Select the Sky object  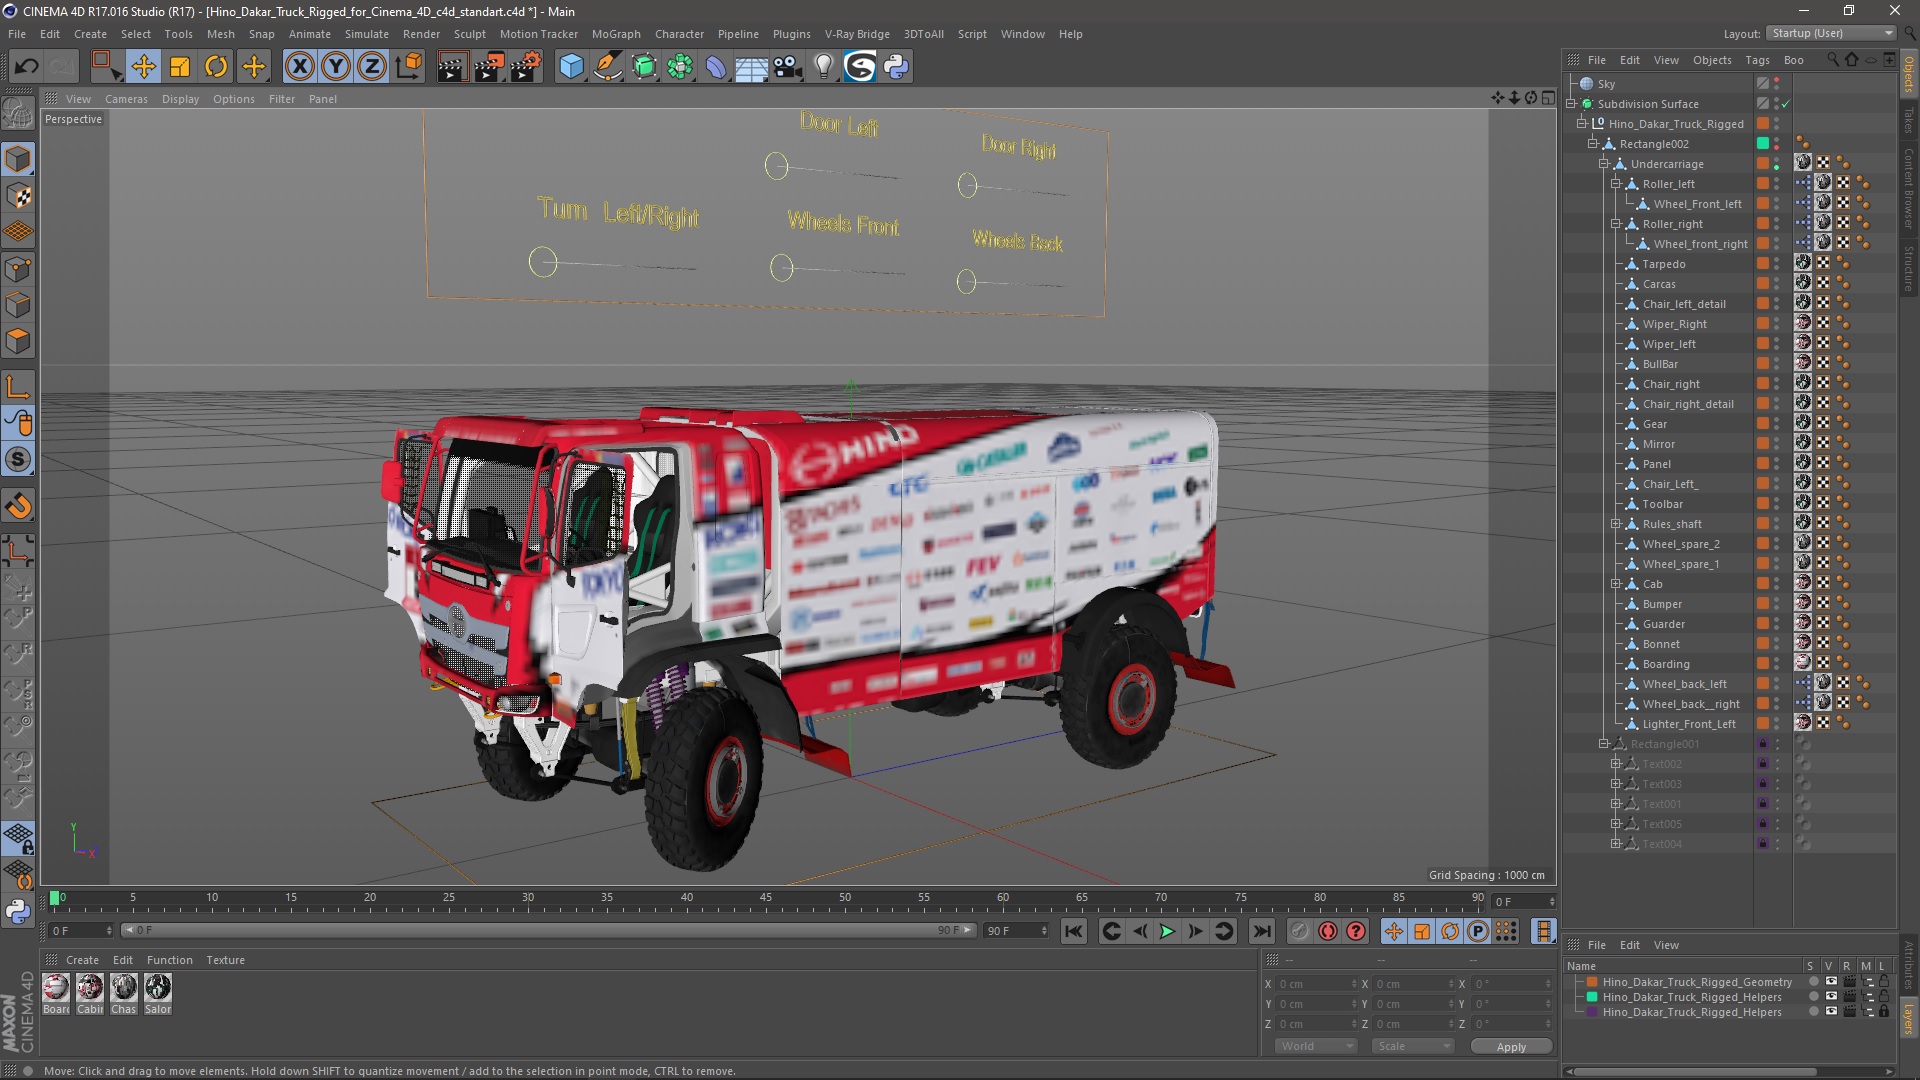[1606, 84]
